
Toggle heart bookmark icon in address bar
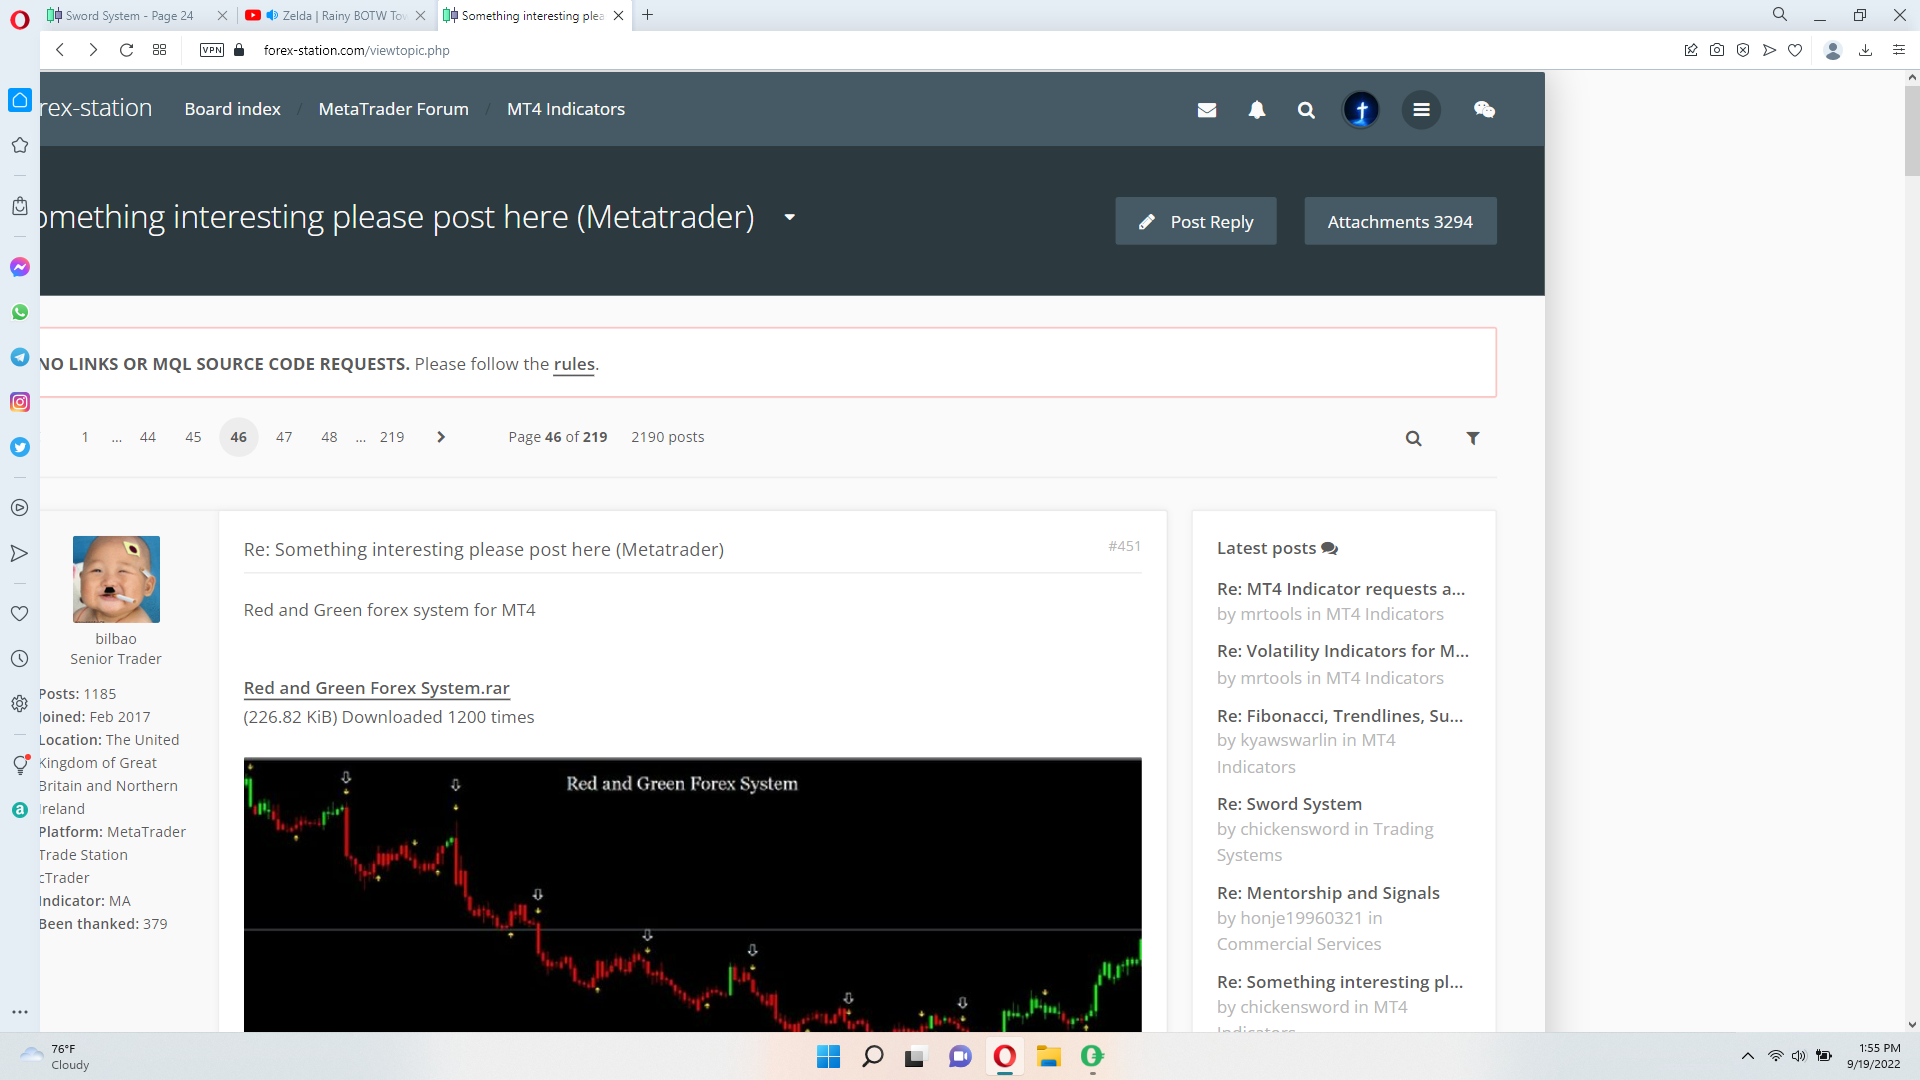click(1795, 50)
